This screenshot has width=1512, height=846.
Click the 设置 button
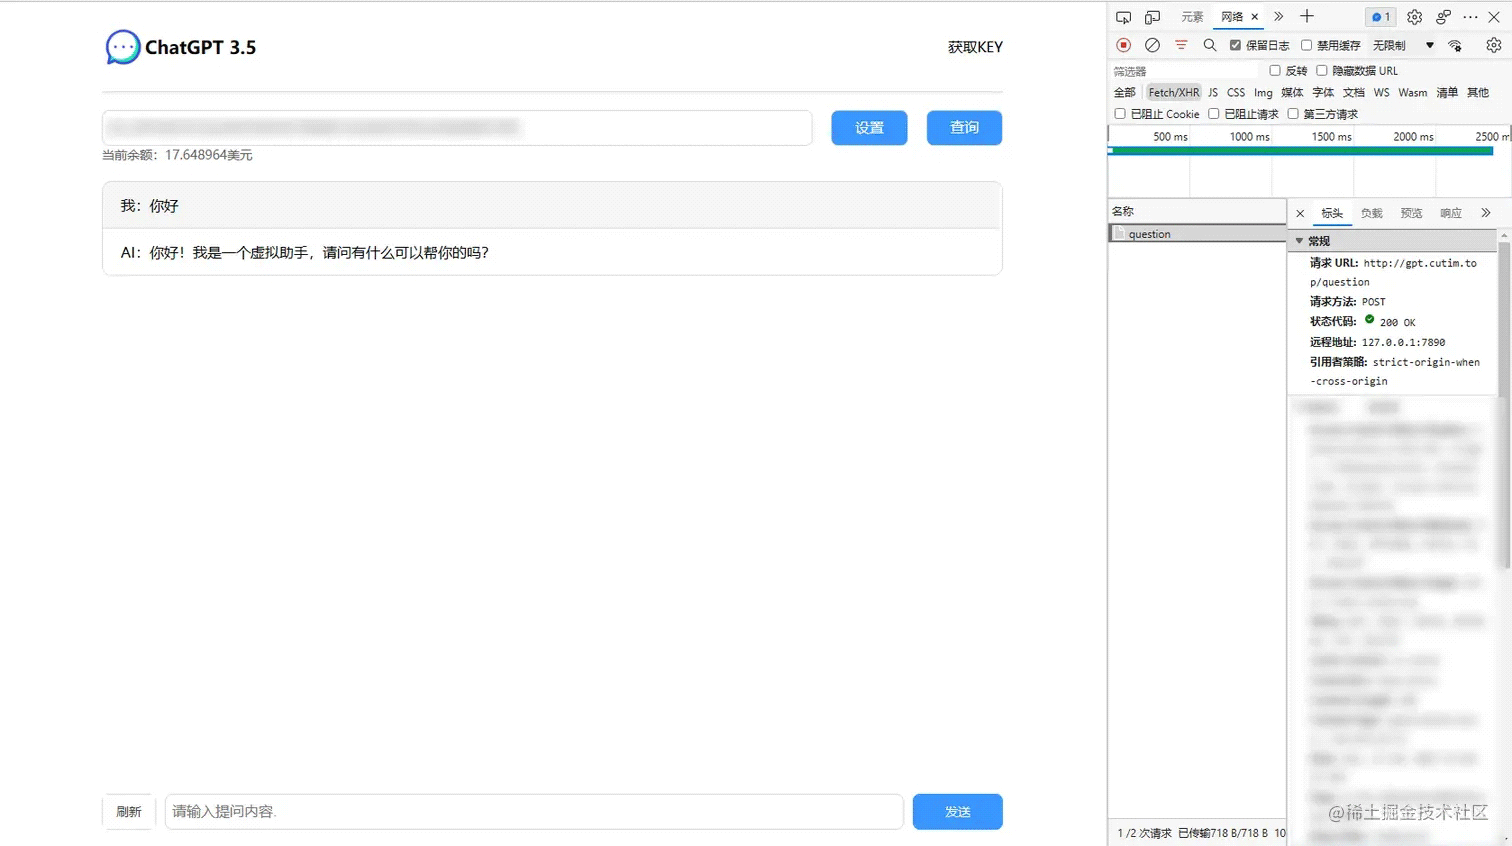pos(869,128)
